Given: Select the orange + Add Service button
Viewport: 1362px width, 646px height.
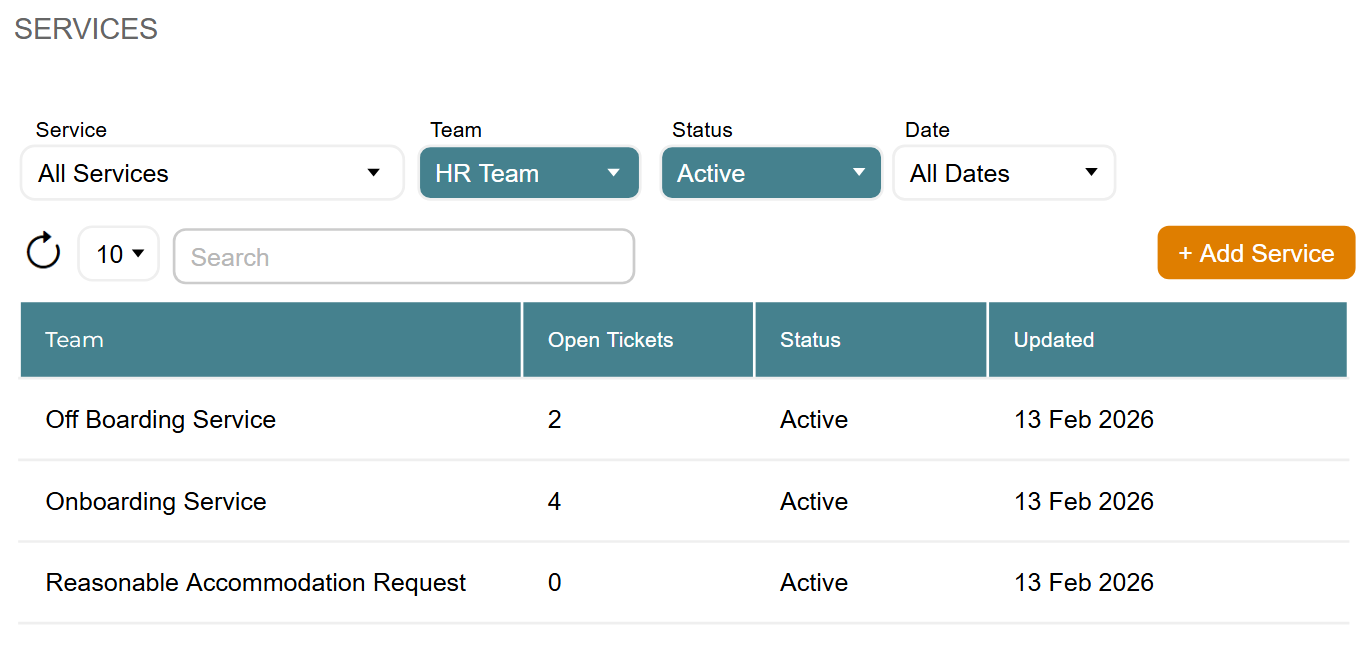Looking at the screenshot, I should (x=1255, y=252).
